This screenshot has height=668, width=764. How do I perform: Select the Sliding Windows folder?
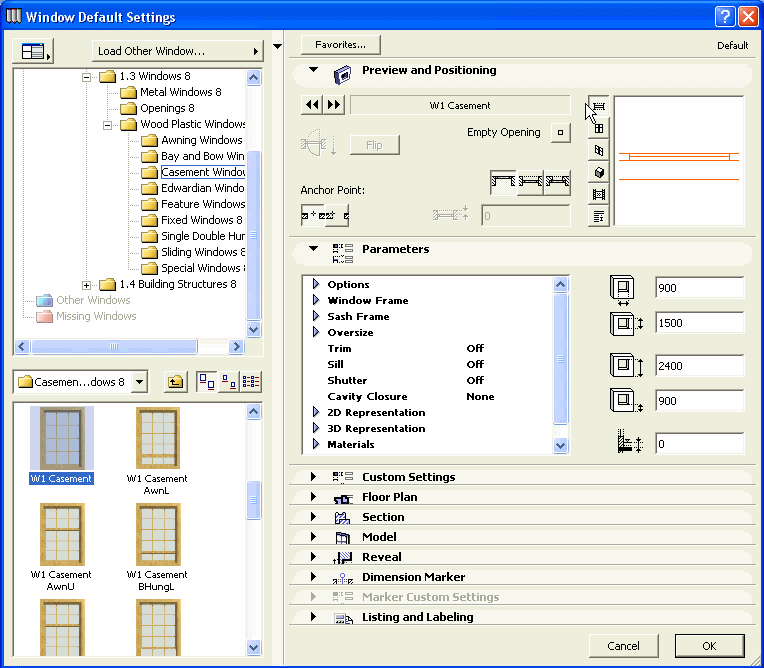click(202, 252)
